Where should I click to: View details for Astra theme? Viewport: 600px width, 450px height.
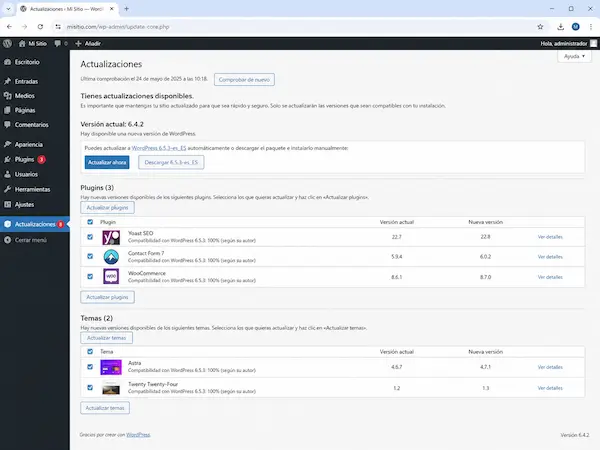click(550, 367)
